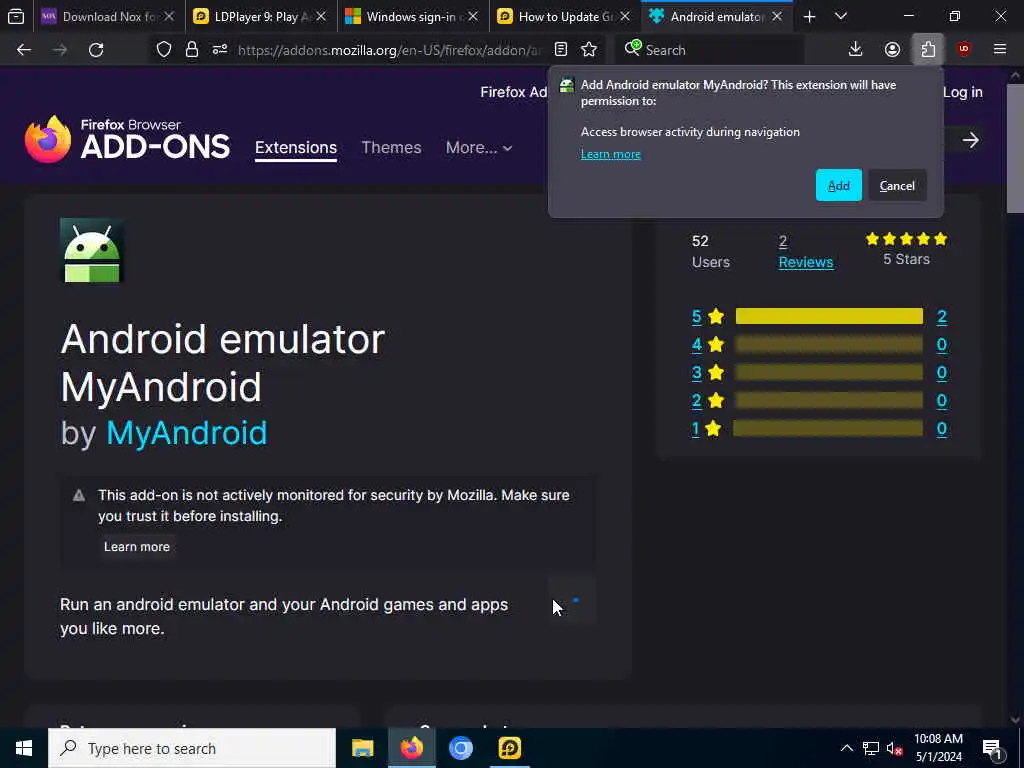1024x768 pixels.
Task: Open the 2 star rating link
Action: 697,400
